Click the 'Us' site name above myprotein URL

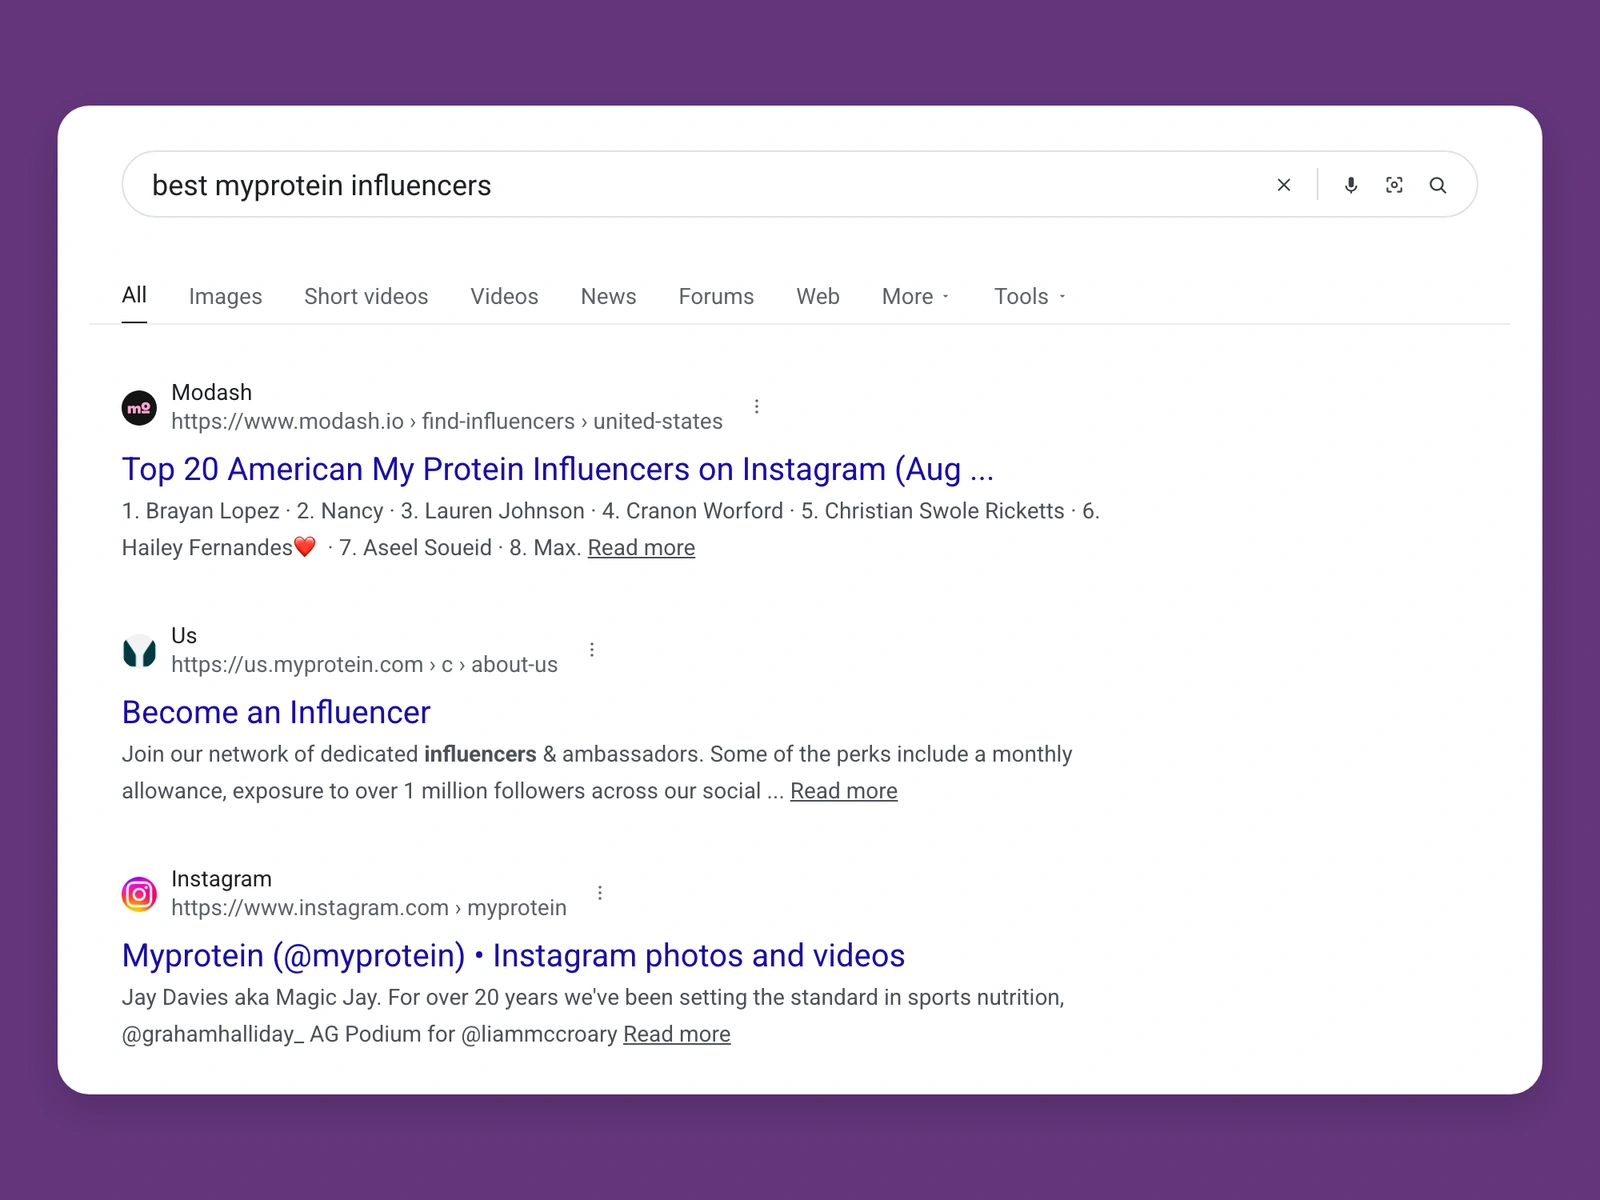coord(184,636)
